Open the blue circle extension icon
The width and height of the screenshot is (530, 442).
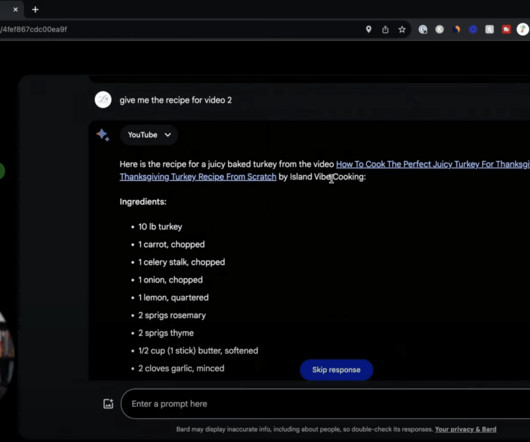(473, 30)
